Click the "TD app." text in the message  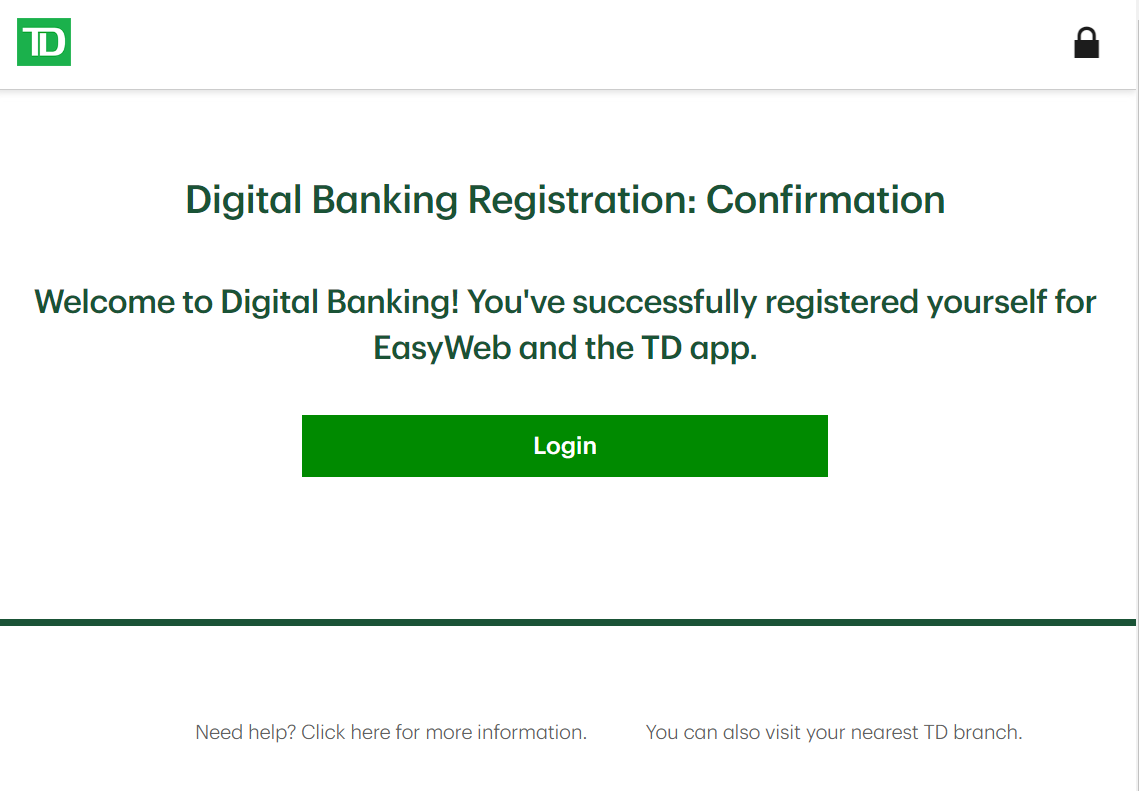tap(700, 348)
